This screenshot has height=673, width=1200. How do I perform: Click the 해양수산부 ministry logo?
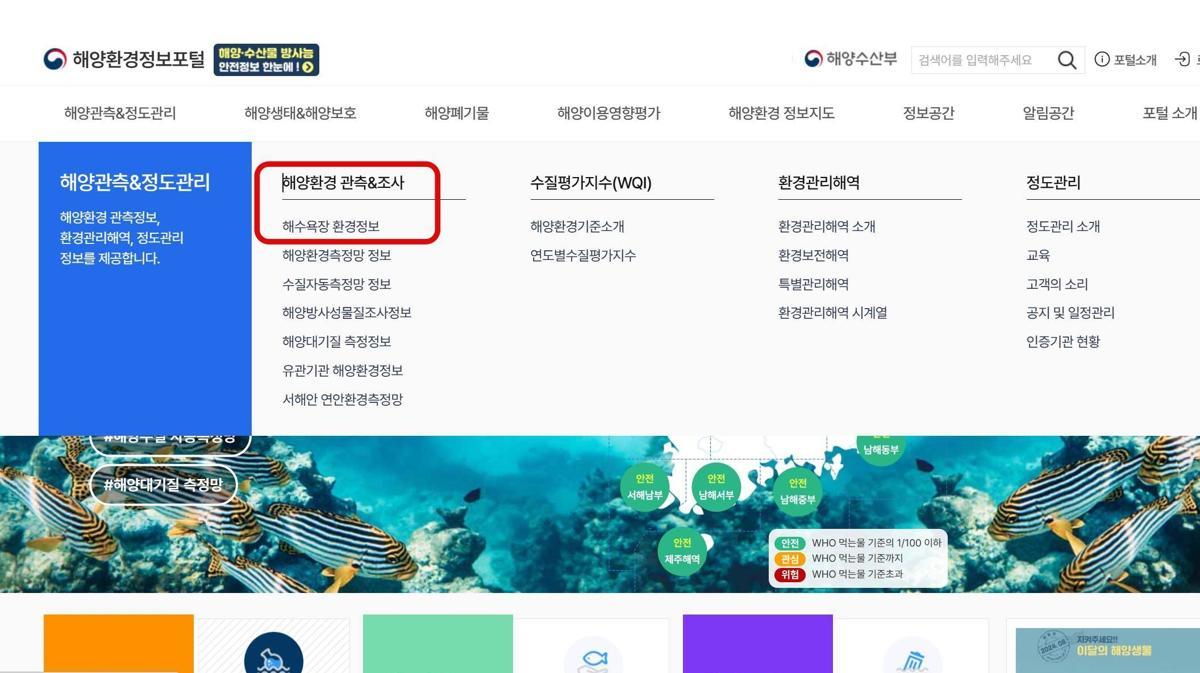click(851, 59)
